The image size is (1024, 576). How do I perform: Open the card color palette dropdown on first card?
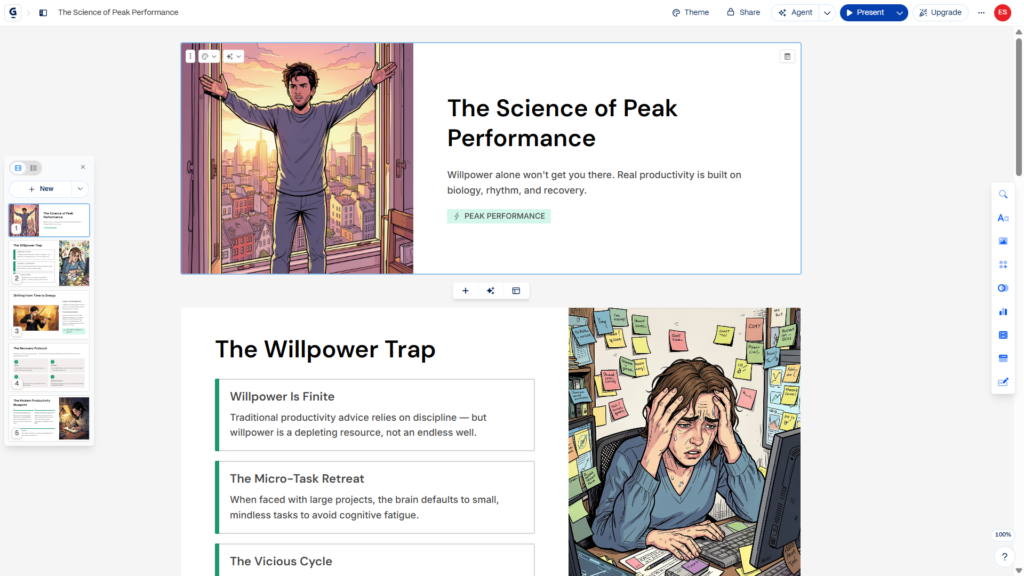click(209, 57)
